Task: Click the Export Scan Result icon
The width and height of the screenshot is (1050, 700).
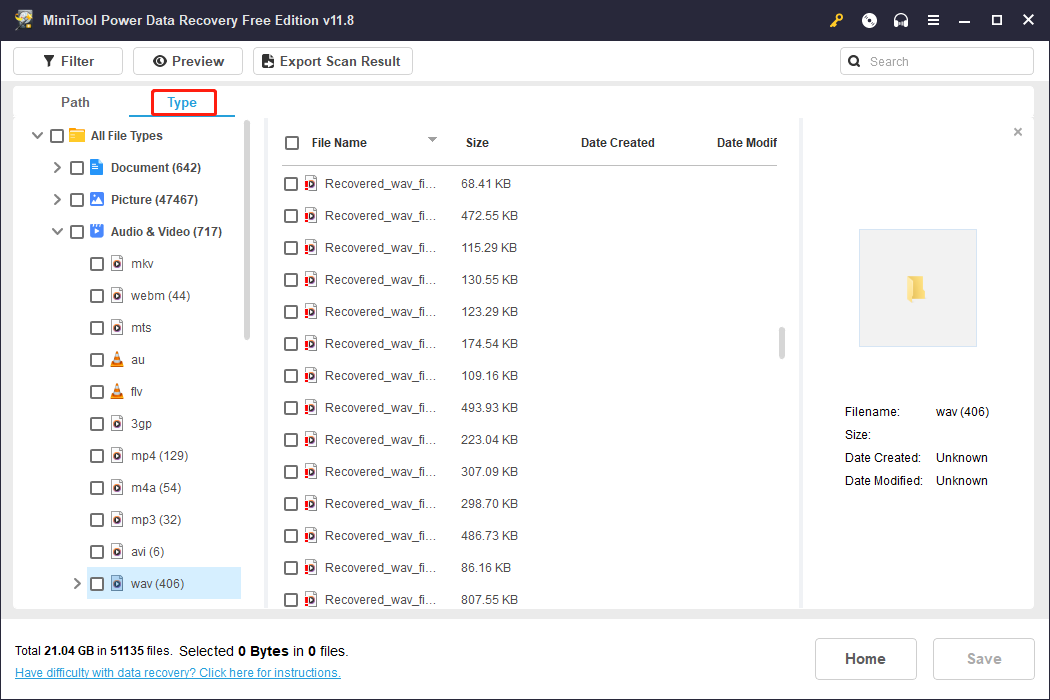Action: [266, 61]
